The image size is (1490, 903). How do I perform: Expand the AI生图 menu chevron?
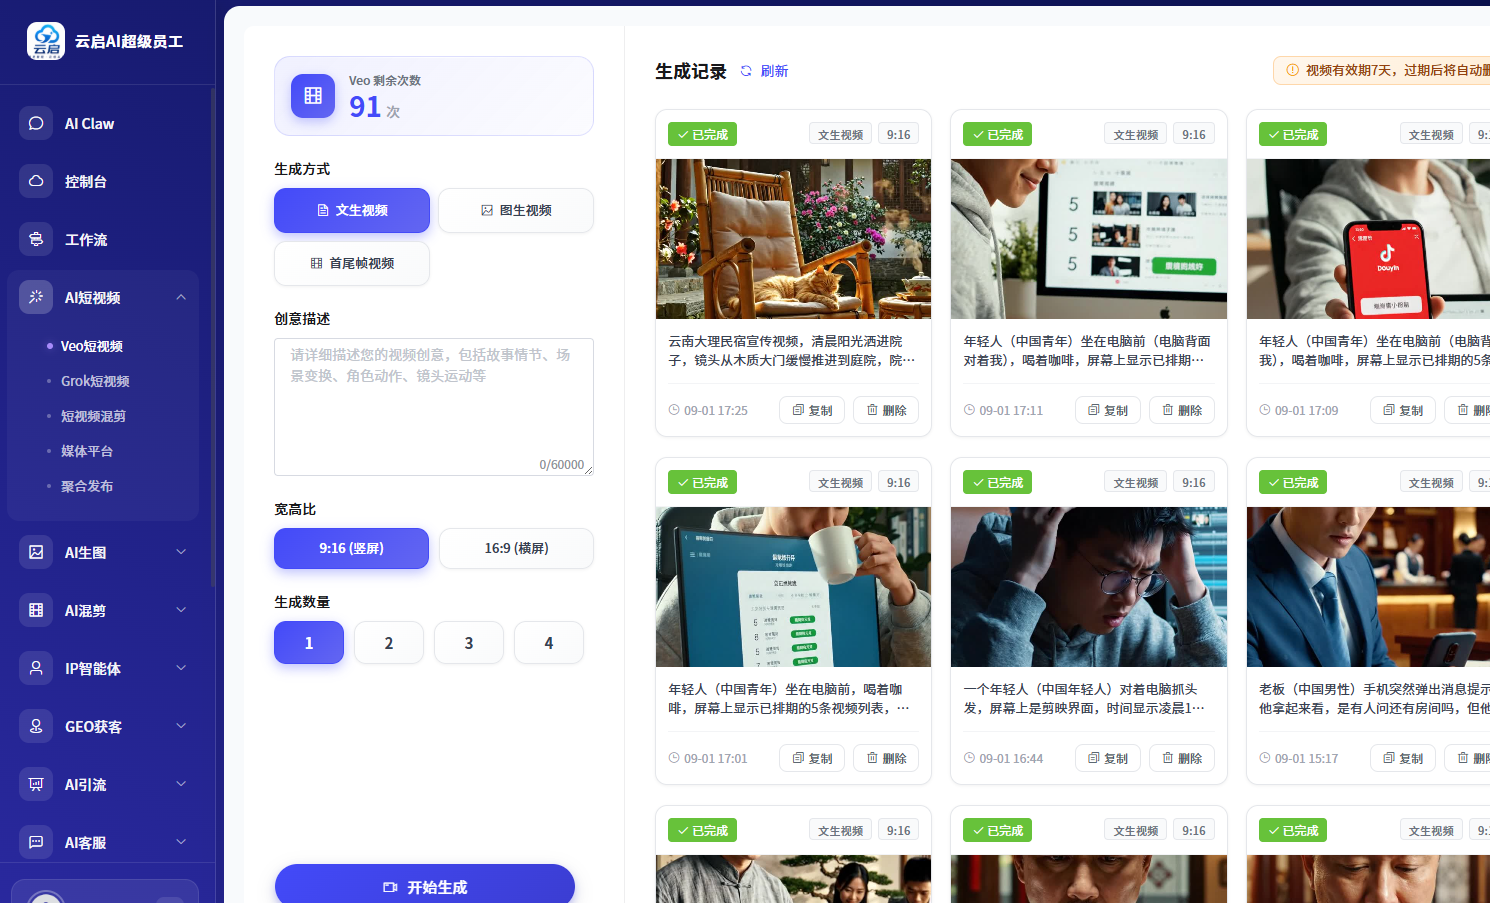tap(181, 552)
